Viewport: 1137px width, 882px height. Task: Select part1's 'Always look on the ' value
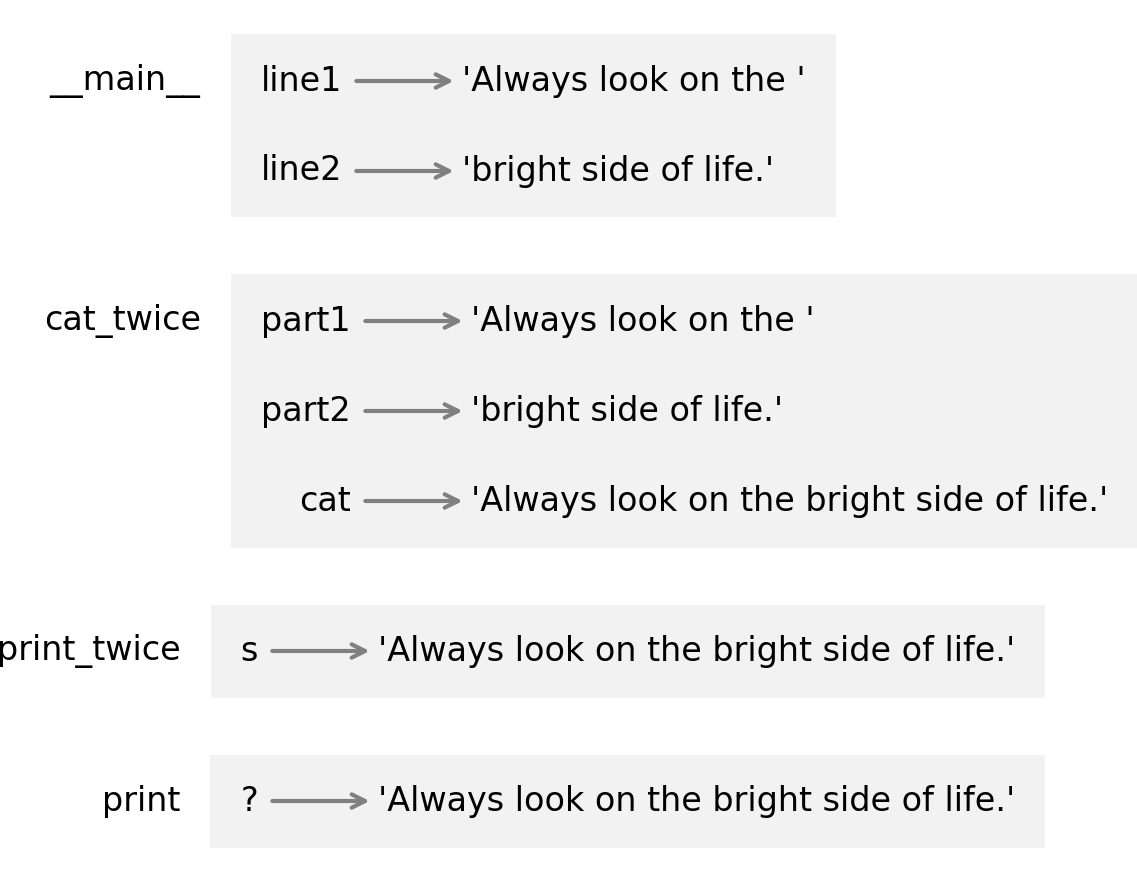642,321
